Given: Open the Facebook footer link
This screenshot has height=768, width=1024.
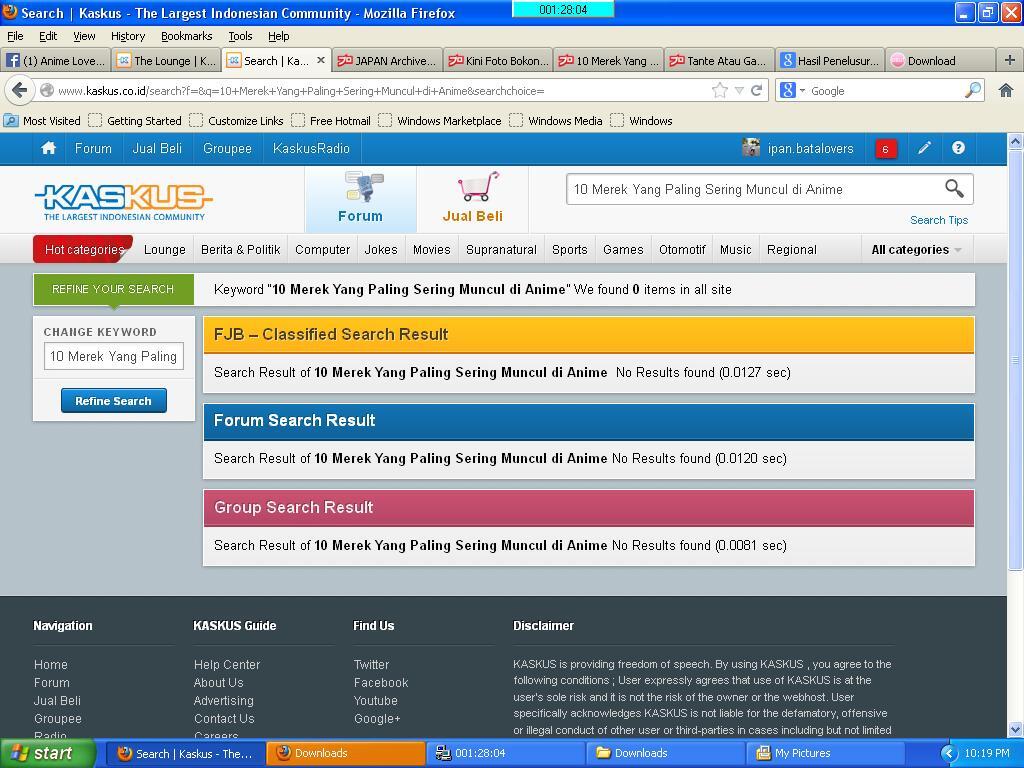Looking at the screenshot, I should 381,682.
